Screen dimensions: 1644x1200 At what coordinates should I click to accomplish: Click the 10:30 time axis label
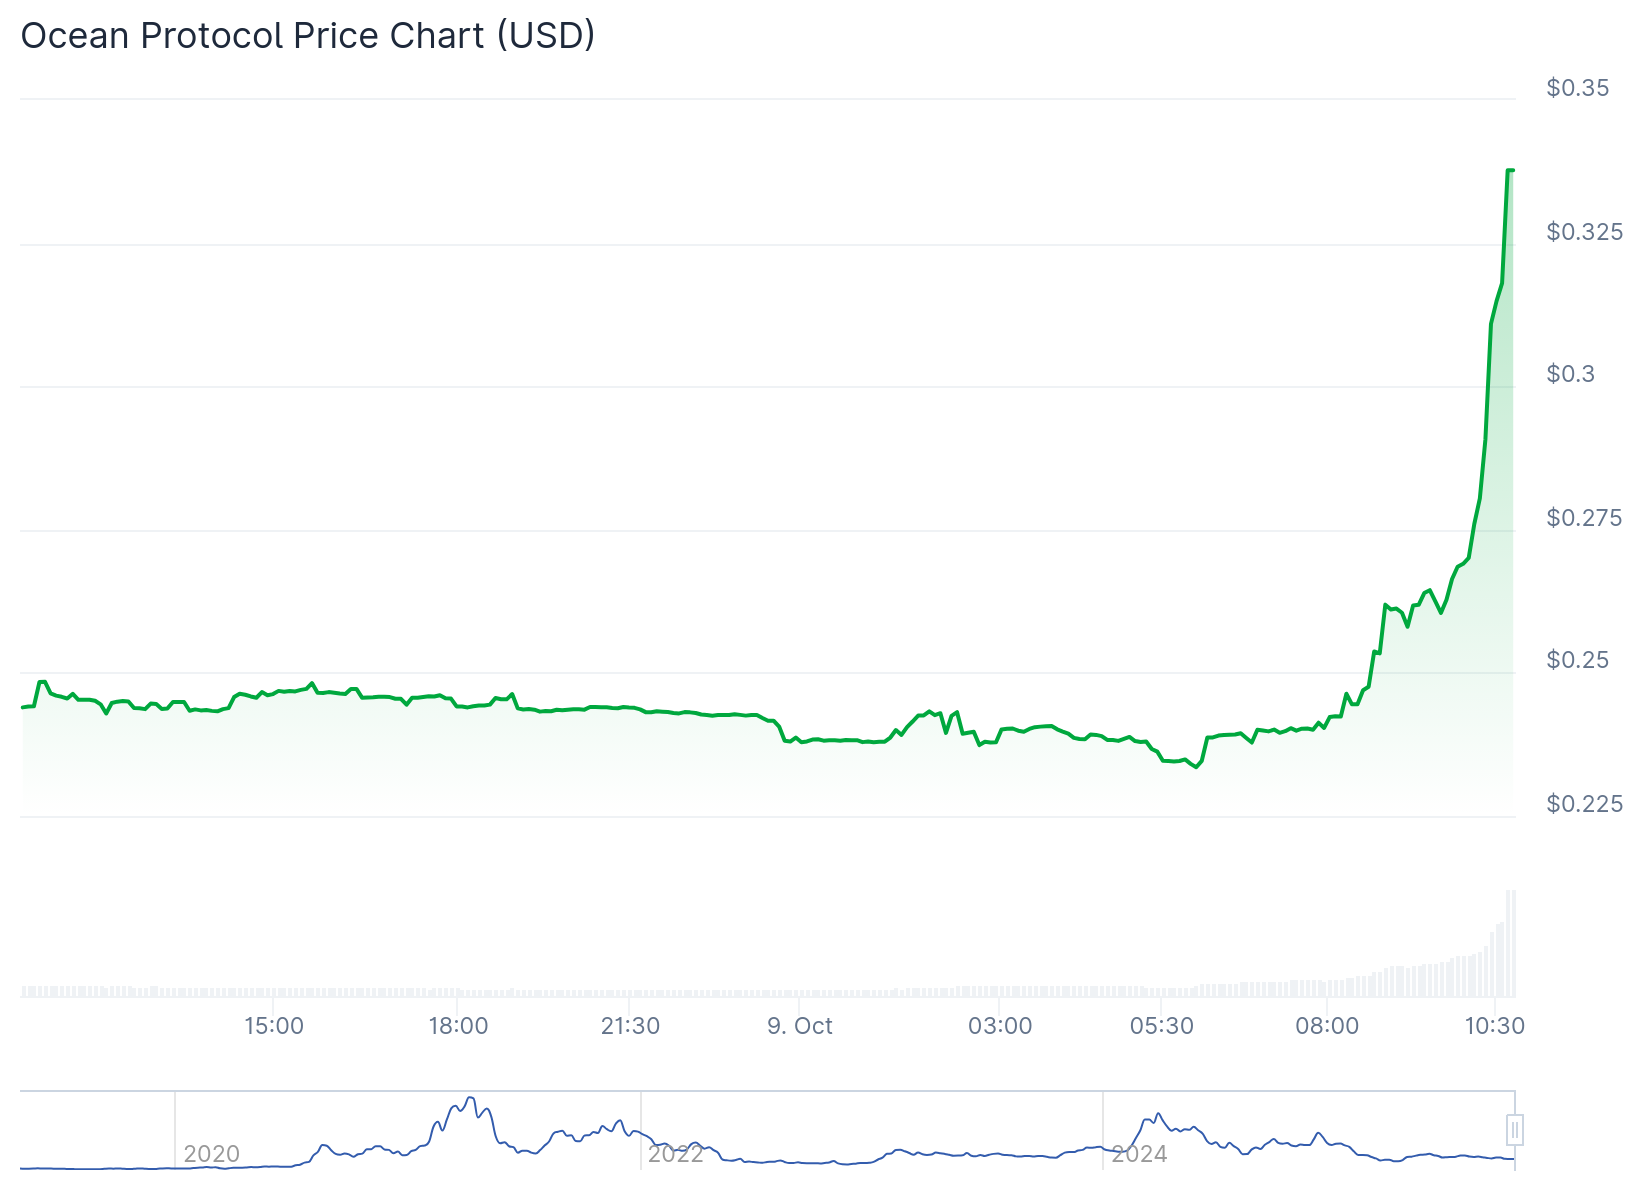(x=1495, y=1026)
